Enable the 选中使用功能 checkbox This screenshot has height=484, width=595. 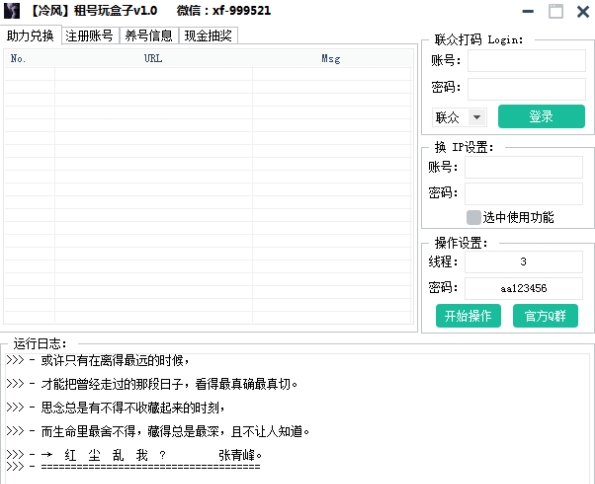click(x=474, y=218)
